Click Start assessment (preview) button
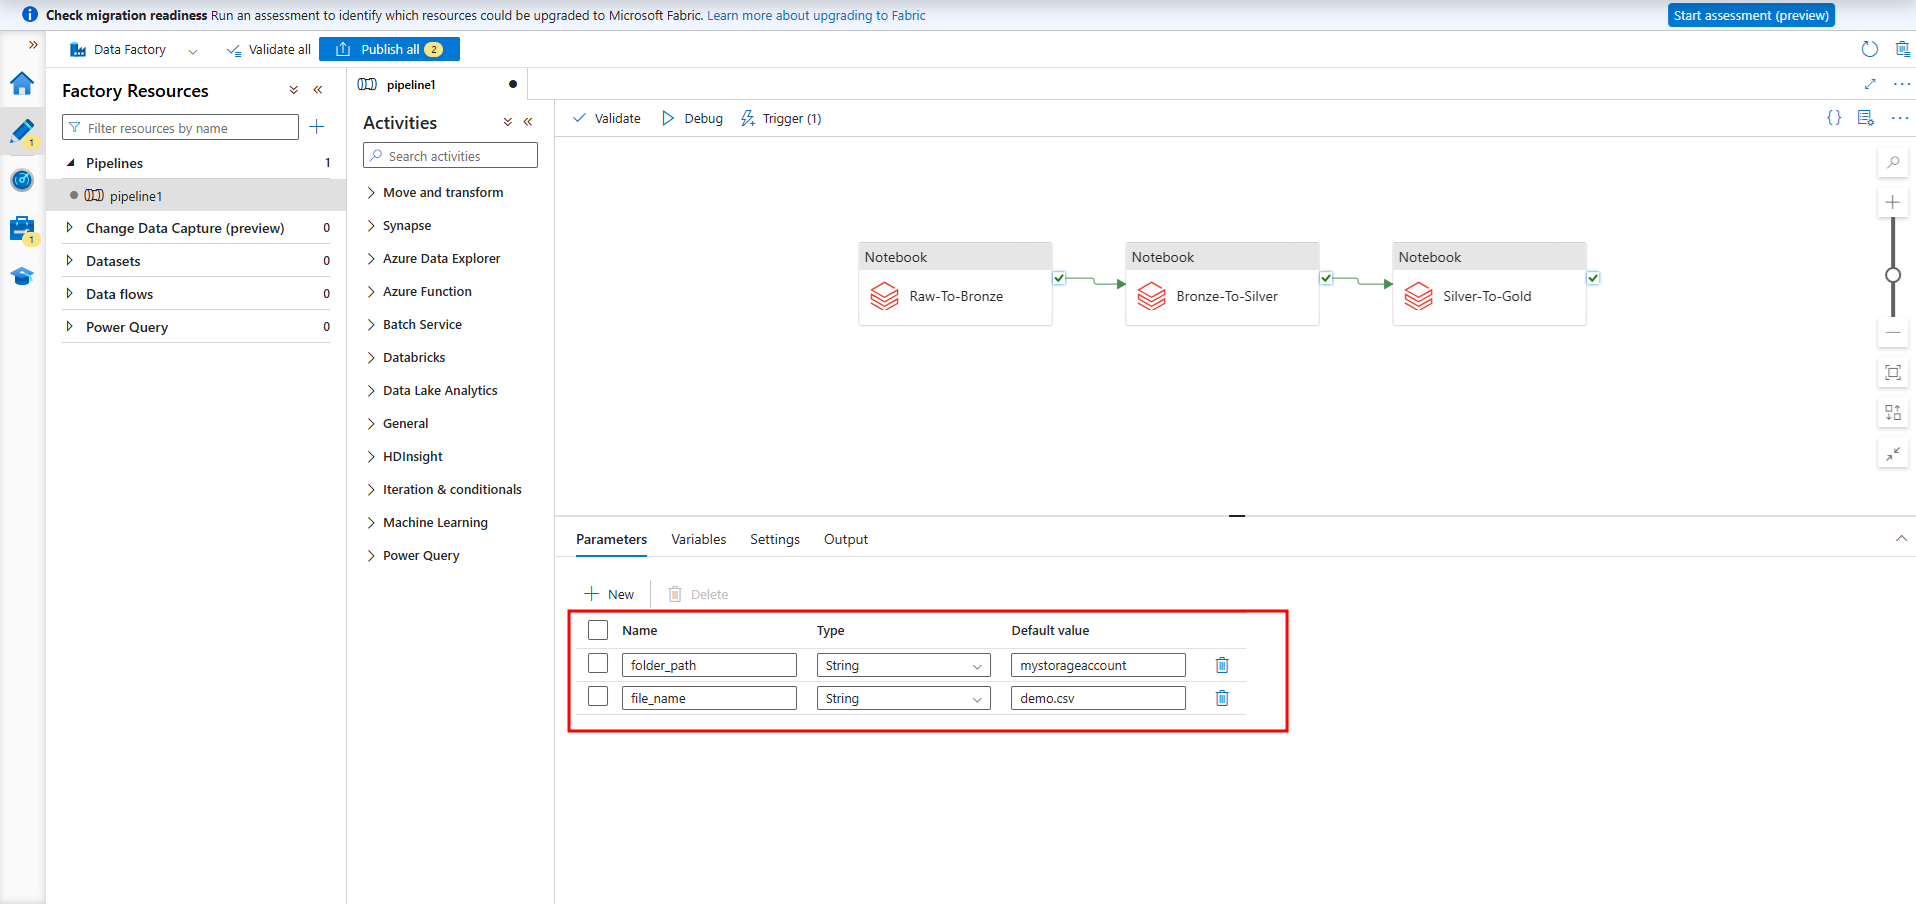The width and height of the screenshot is (1916, 904). [x=1750, y=15]
